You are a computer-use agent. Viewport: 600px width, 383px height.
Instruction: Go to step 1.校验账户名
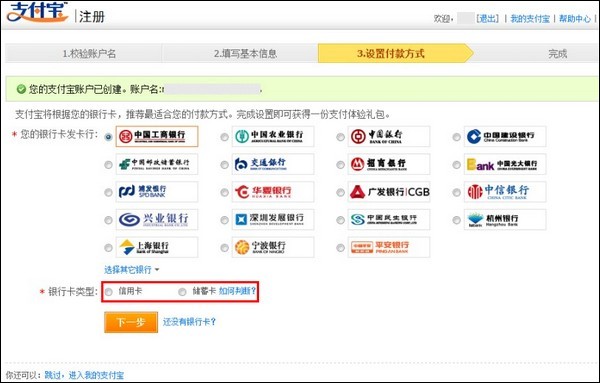point(84,53)
